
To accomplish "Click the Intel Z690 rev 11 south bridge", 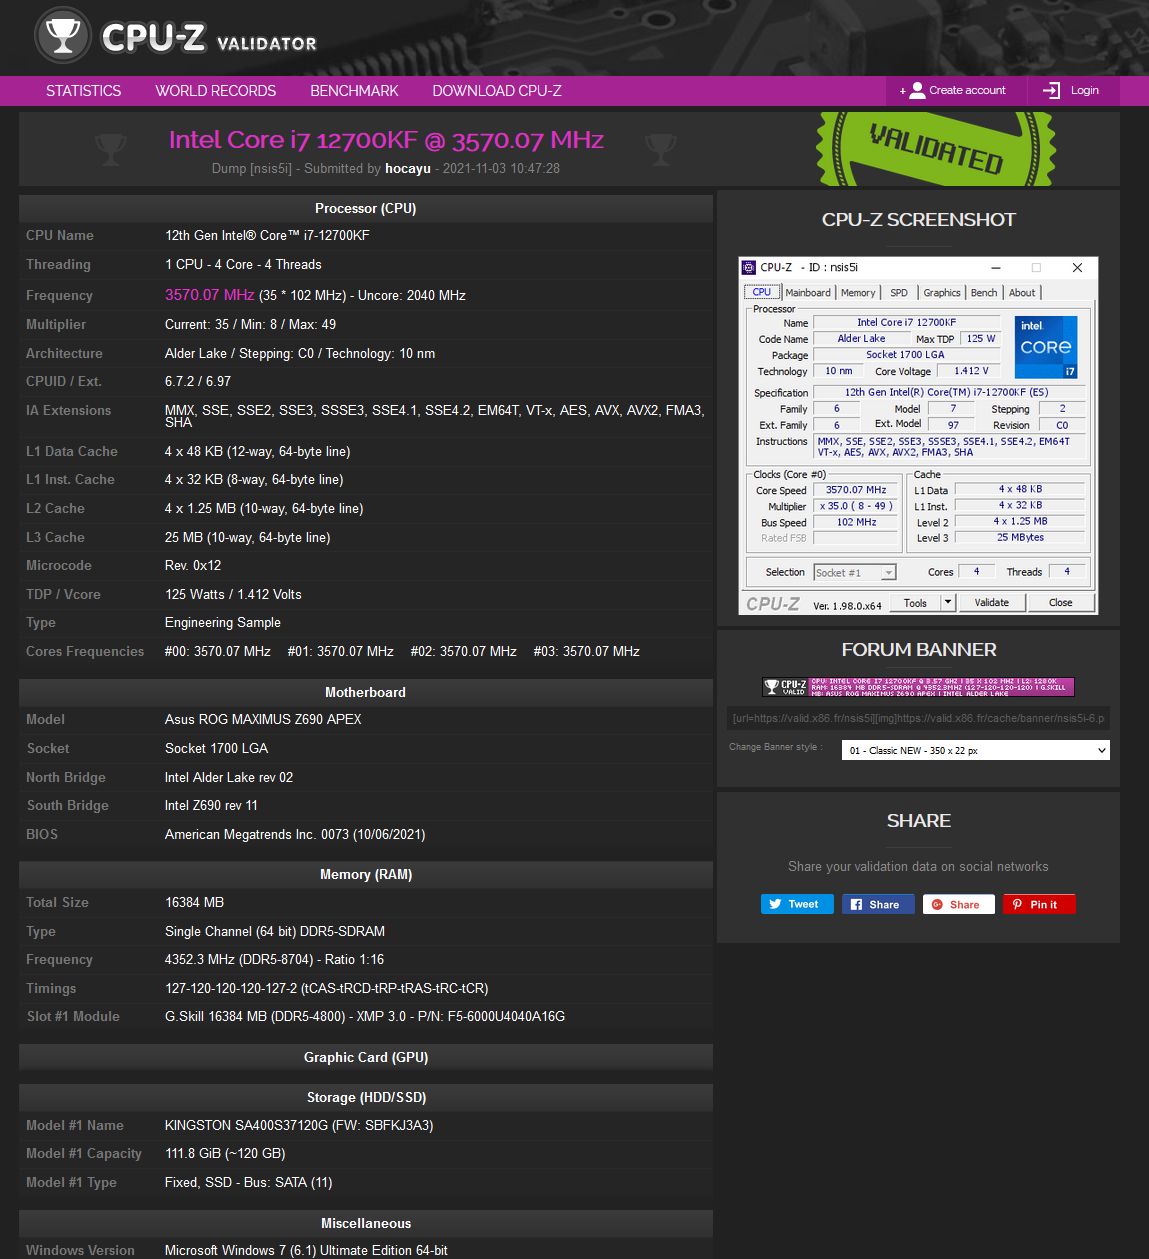I will tap(211, 805).
